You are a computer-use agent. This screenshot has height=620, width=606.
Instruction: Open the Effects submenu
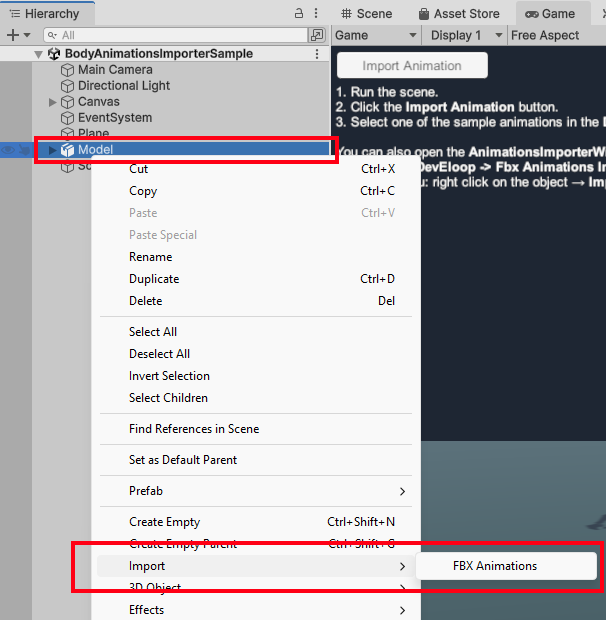255,610
